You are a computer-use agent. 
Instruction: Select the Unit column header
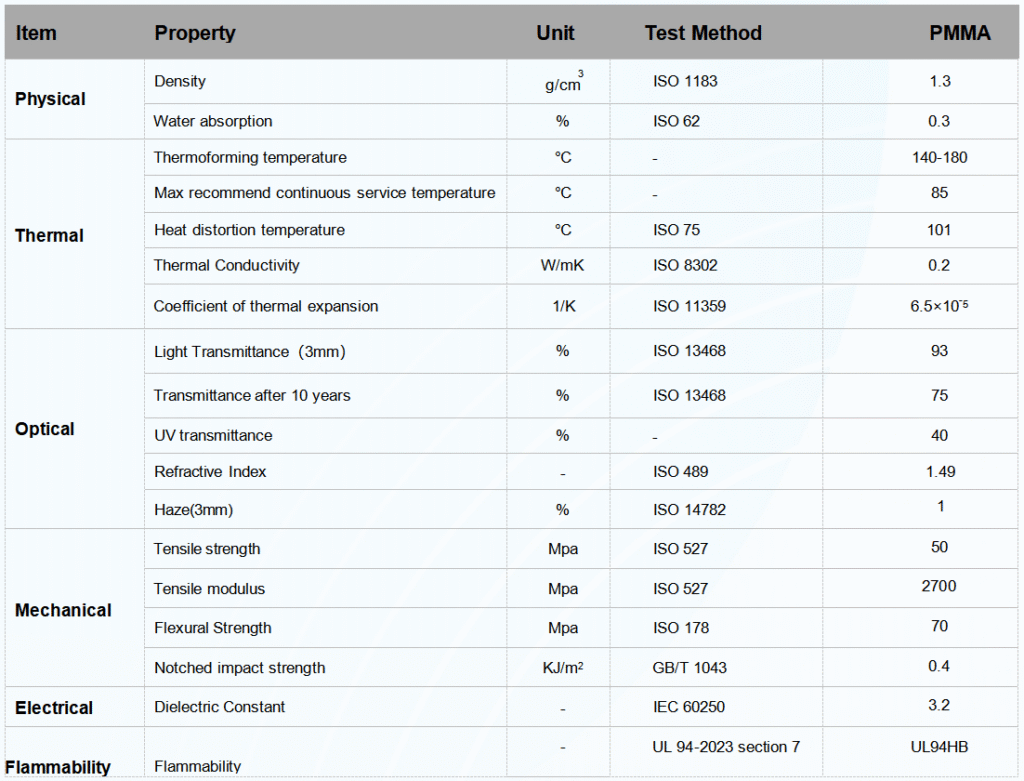[555, 33]
